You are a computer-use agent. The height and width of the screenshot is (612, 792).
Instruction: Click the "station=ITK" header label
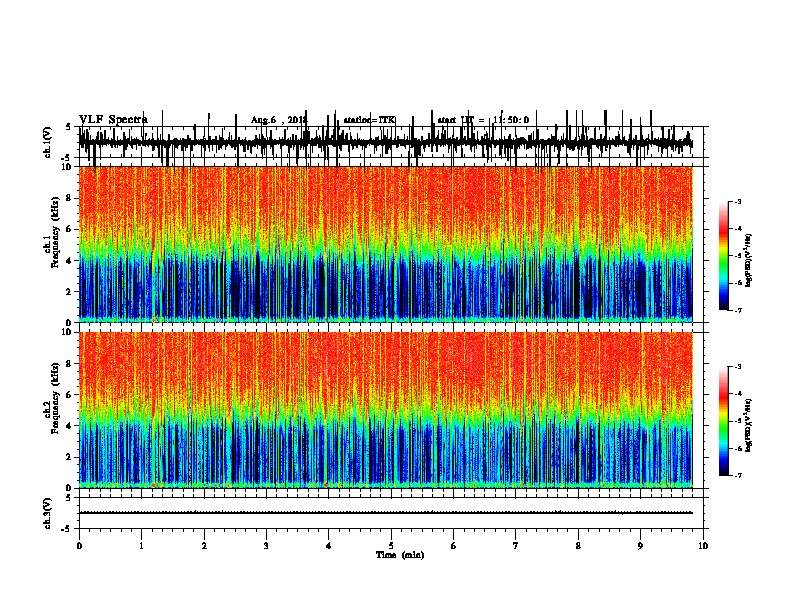(x=369, y=120)
